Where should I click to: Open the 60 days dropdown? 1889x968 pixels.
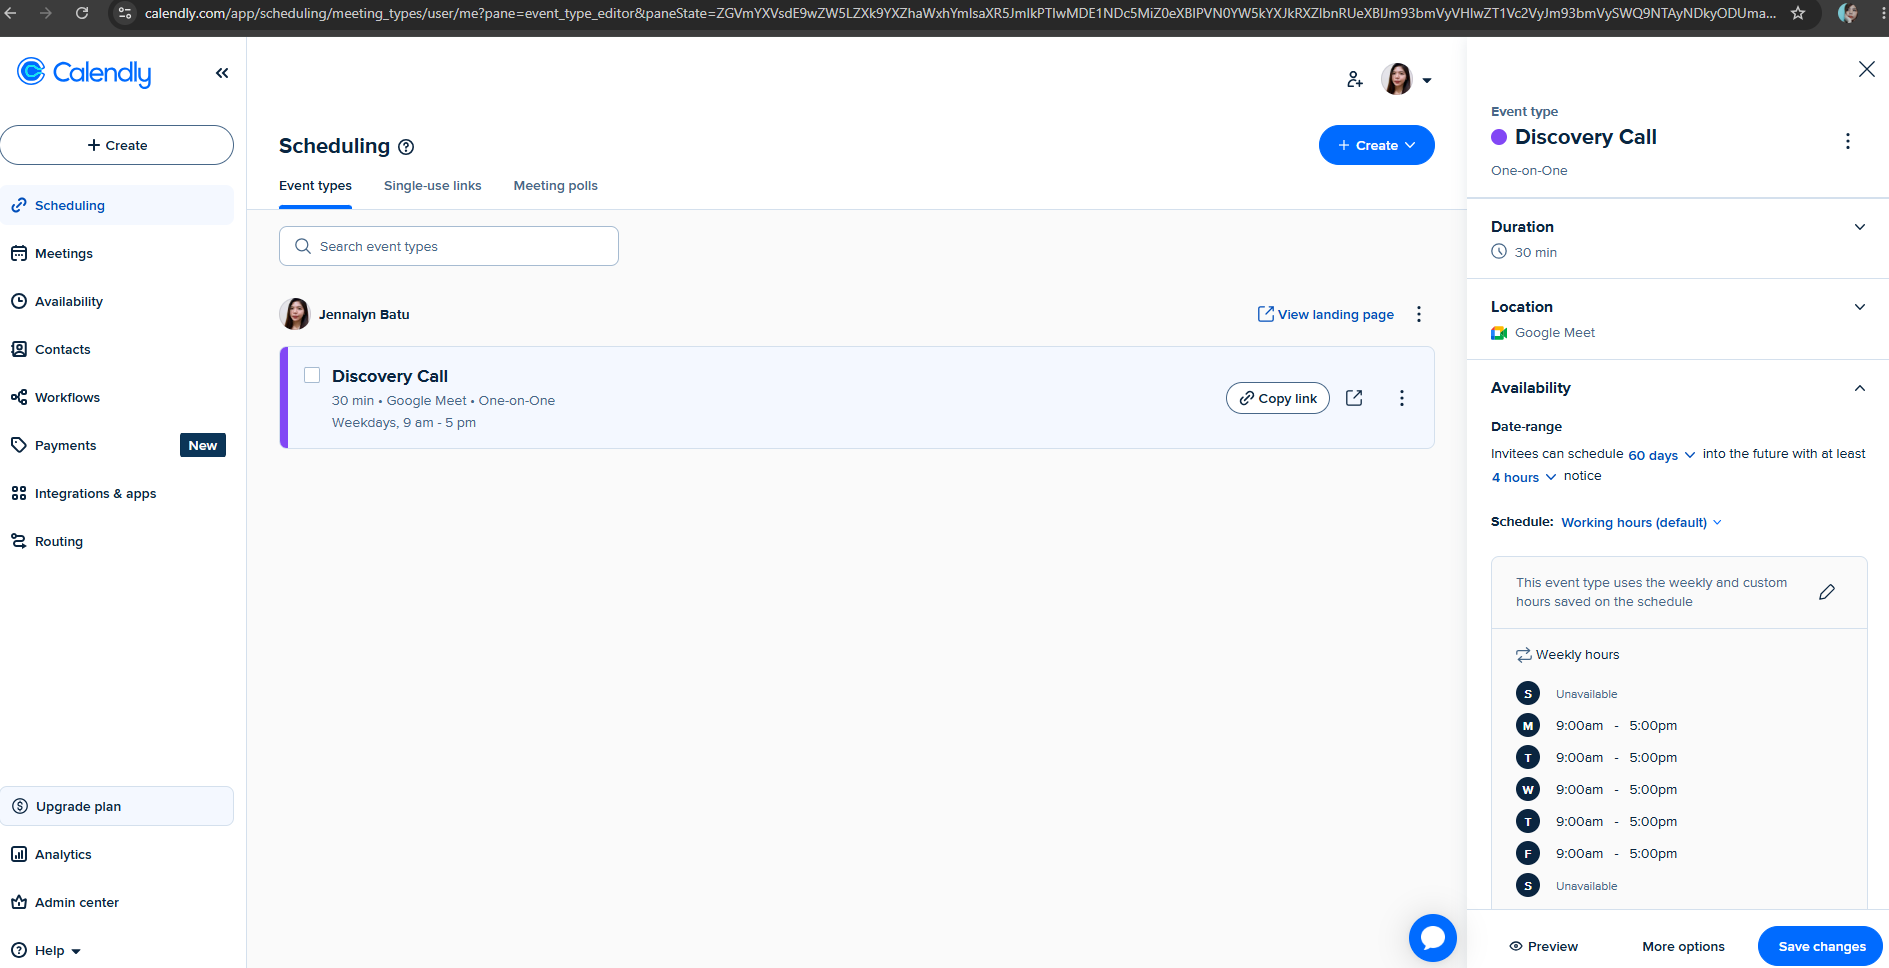point(1661,455)
